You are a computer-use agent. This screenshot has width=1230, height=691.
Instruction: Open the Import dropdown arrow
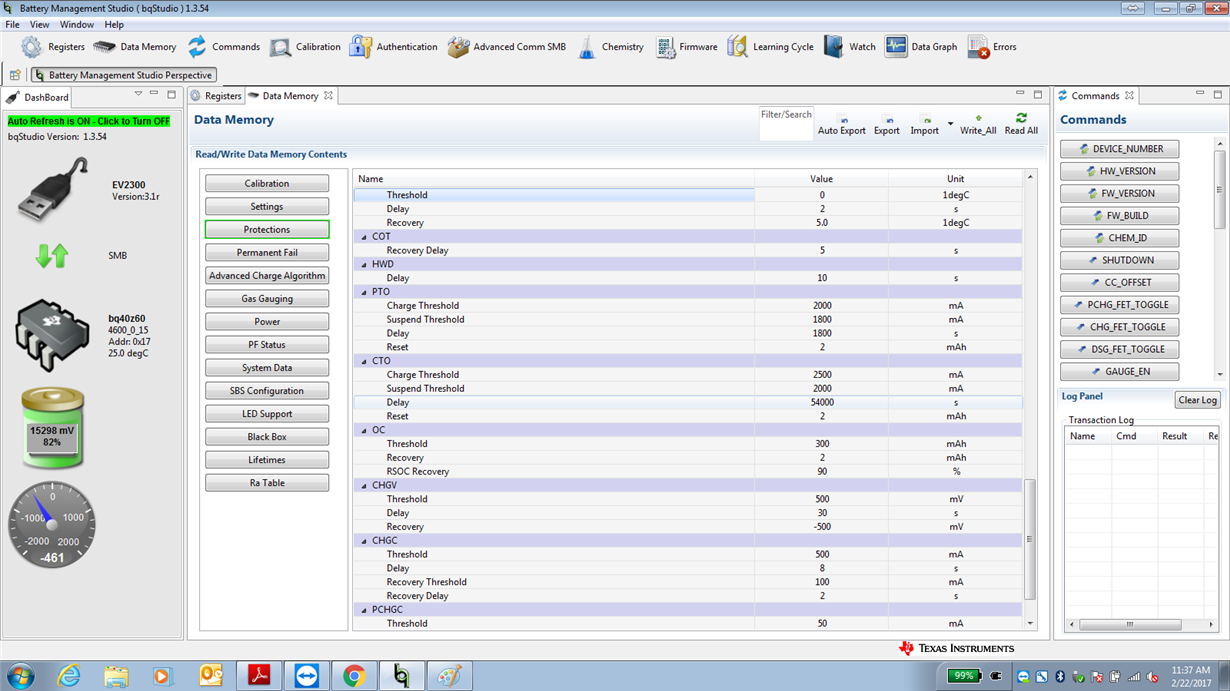pyautogui.click(x=950, y=124)
